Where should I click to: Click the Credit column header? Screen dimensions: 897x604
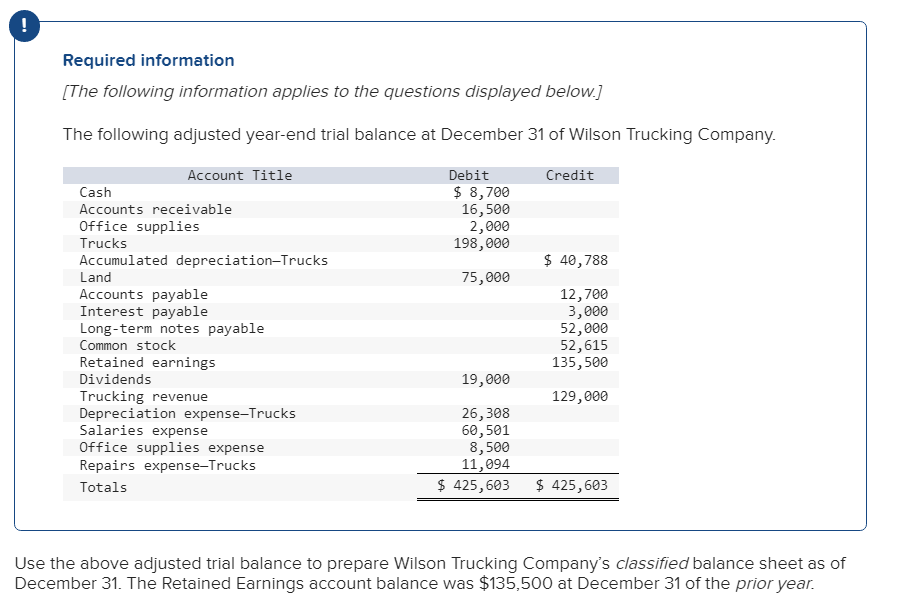569,175
